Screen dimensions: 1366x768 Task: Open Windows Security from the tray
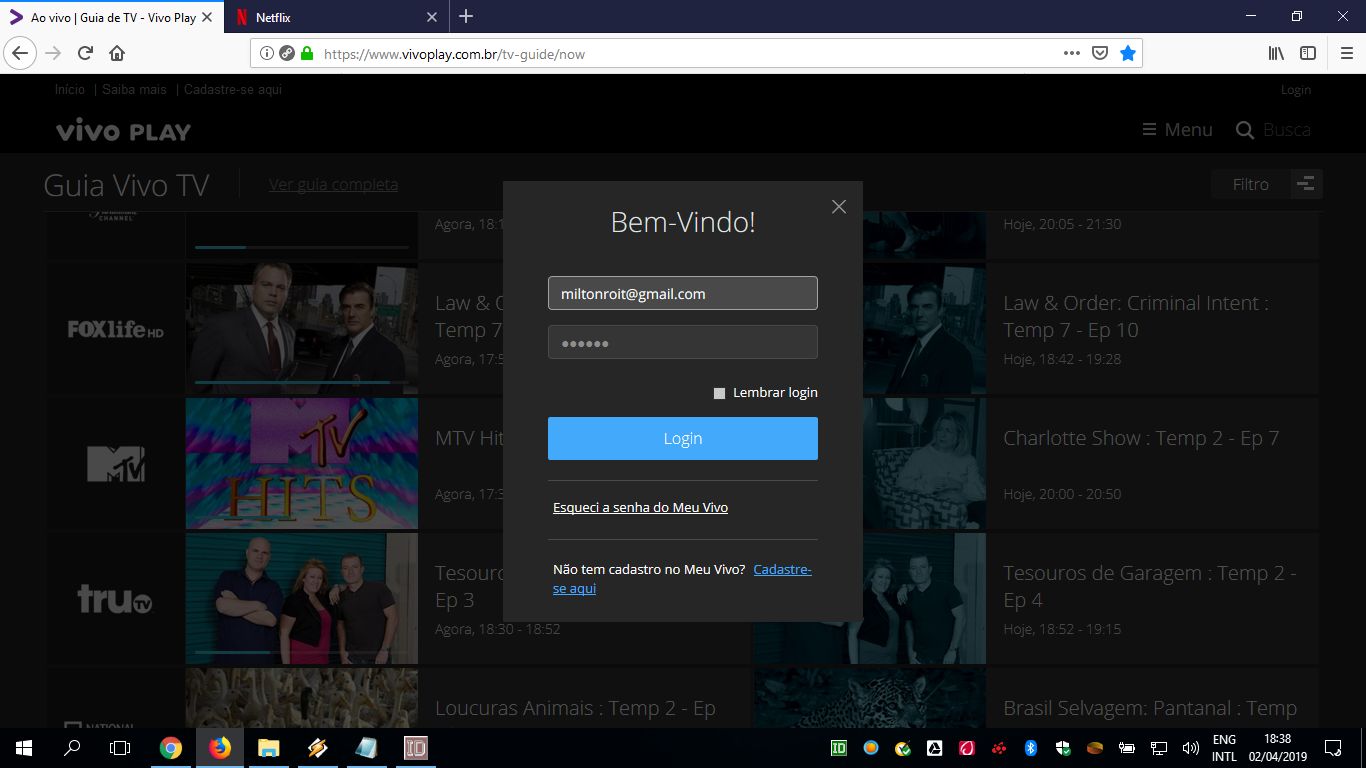1063,748
